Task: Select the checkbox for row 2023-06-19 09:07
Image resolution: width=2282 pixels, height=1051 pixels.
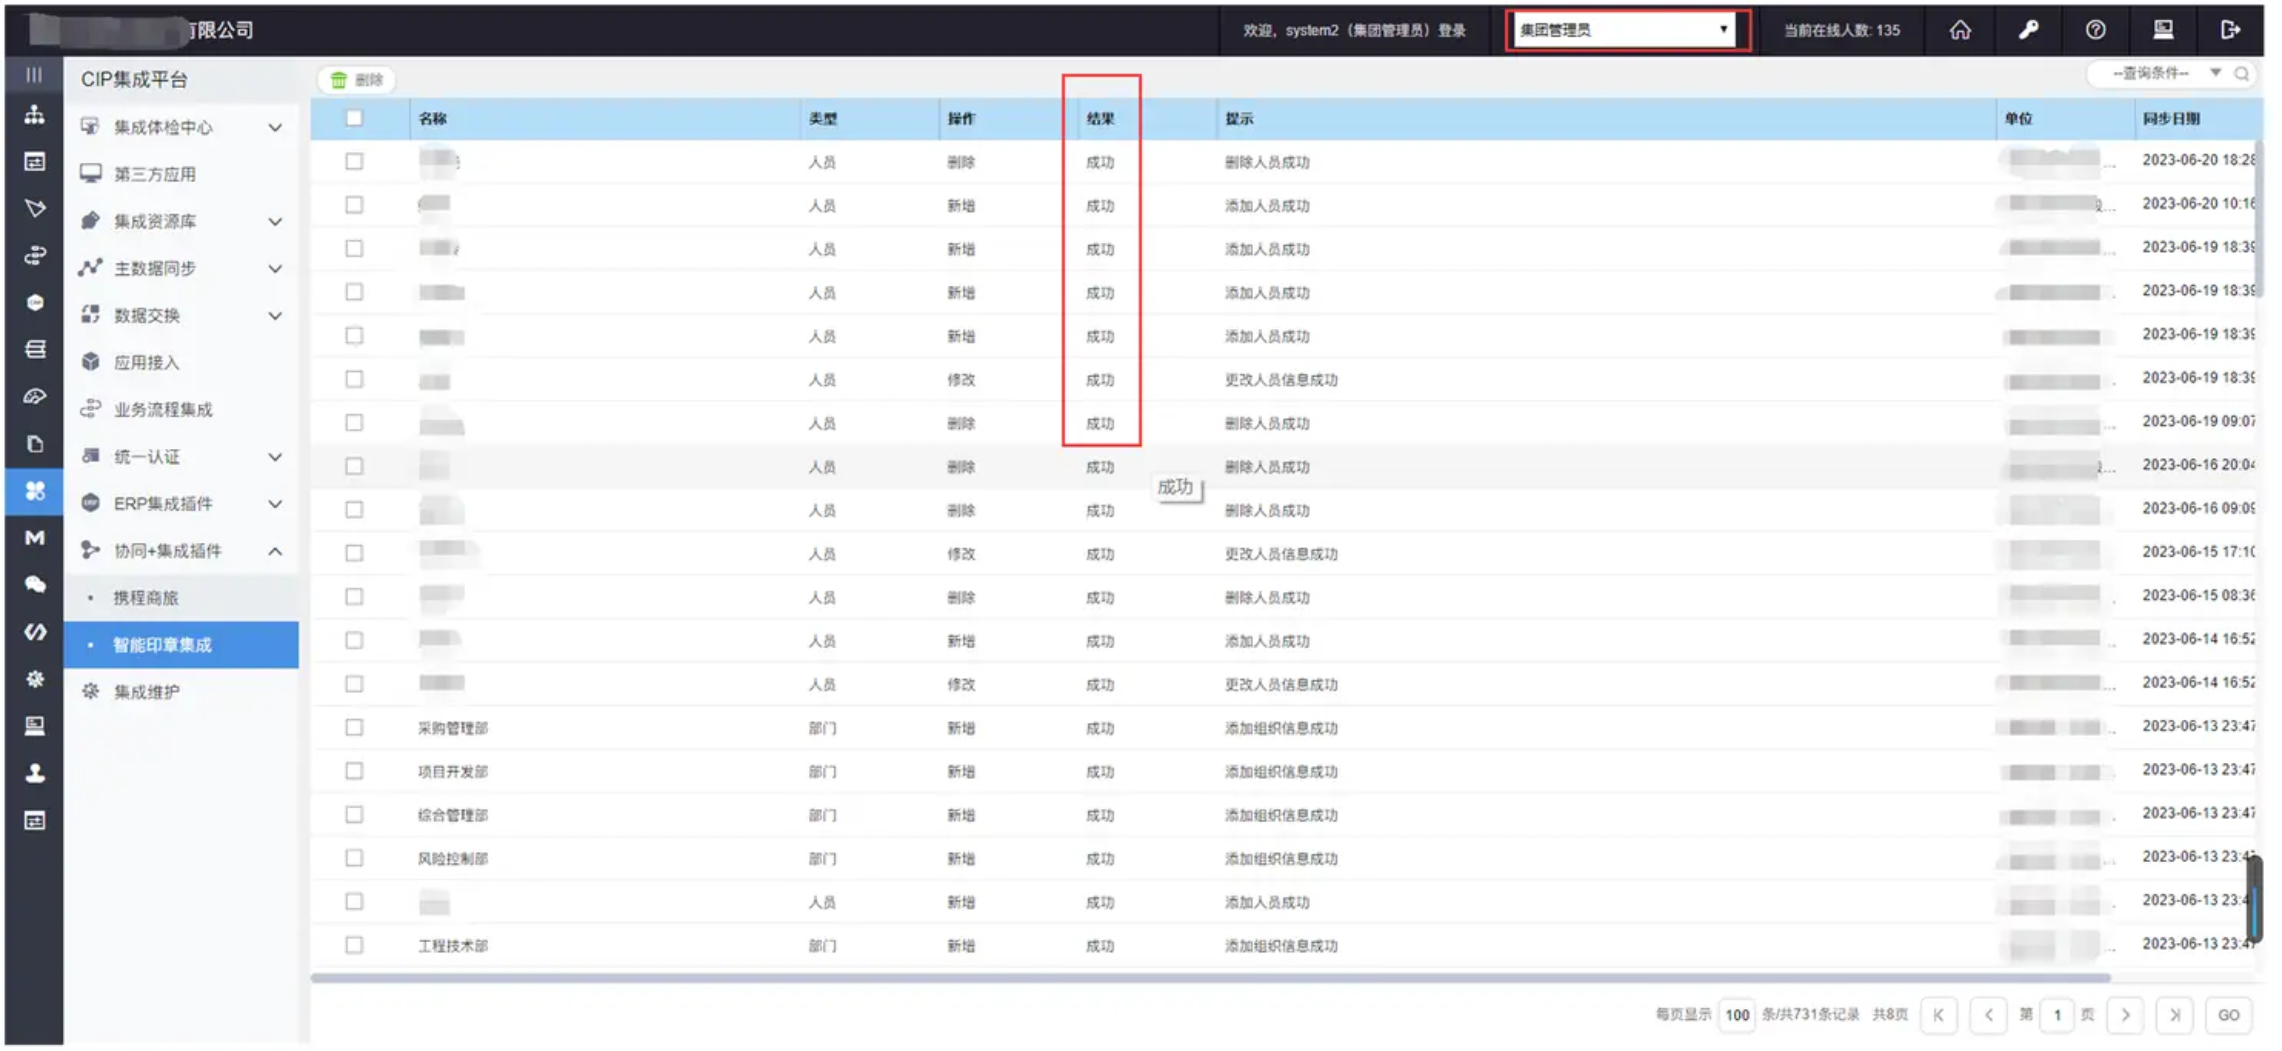Action: pos(354,423)
